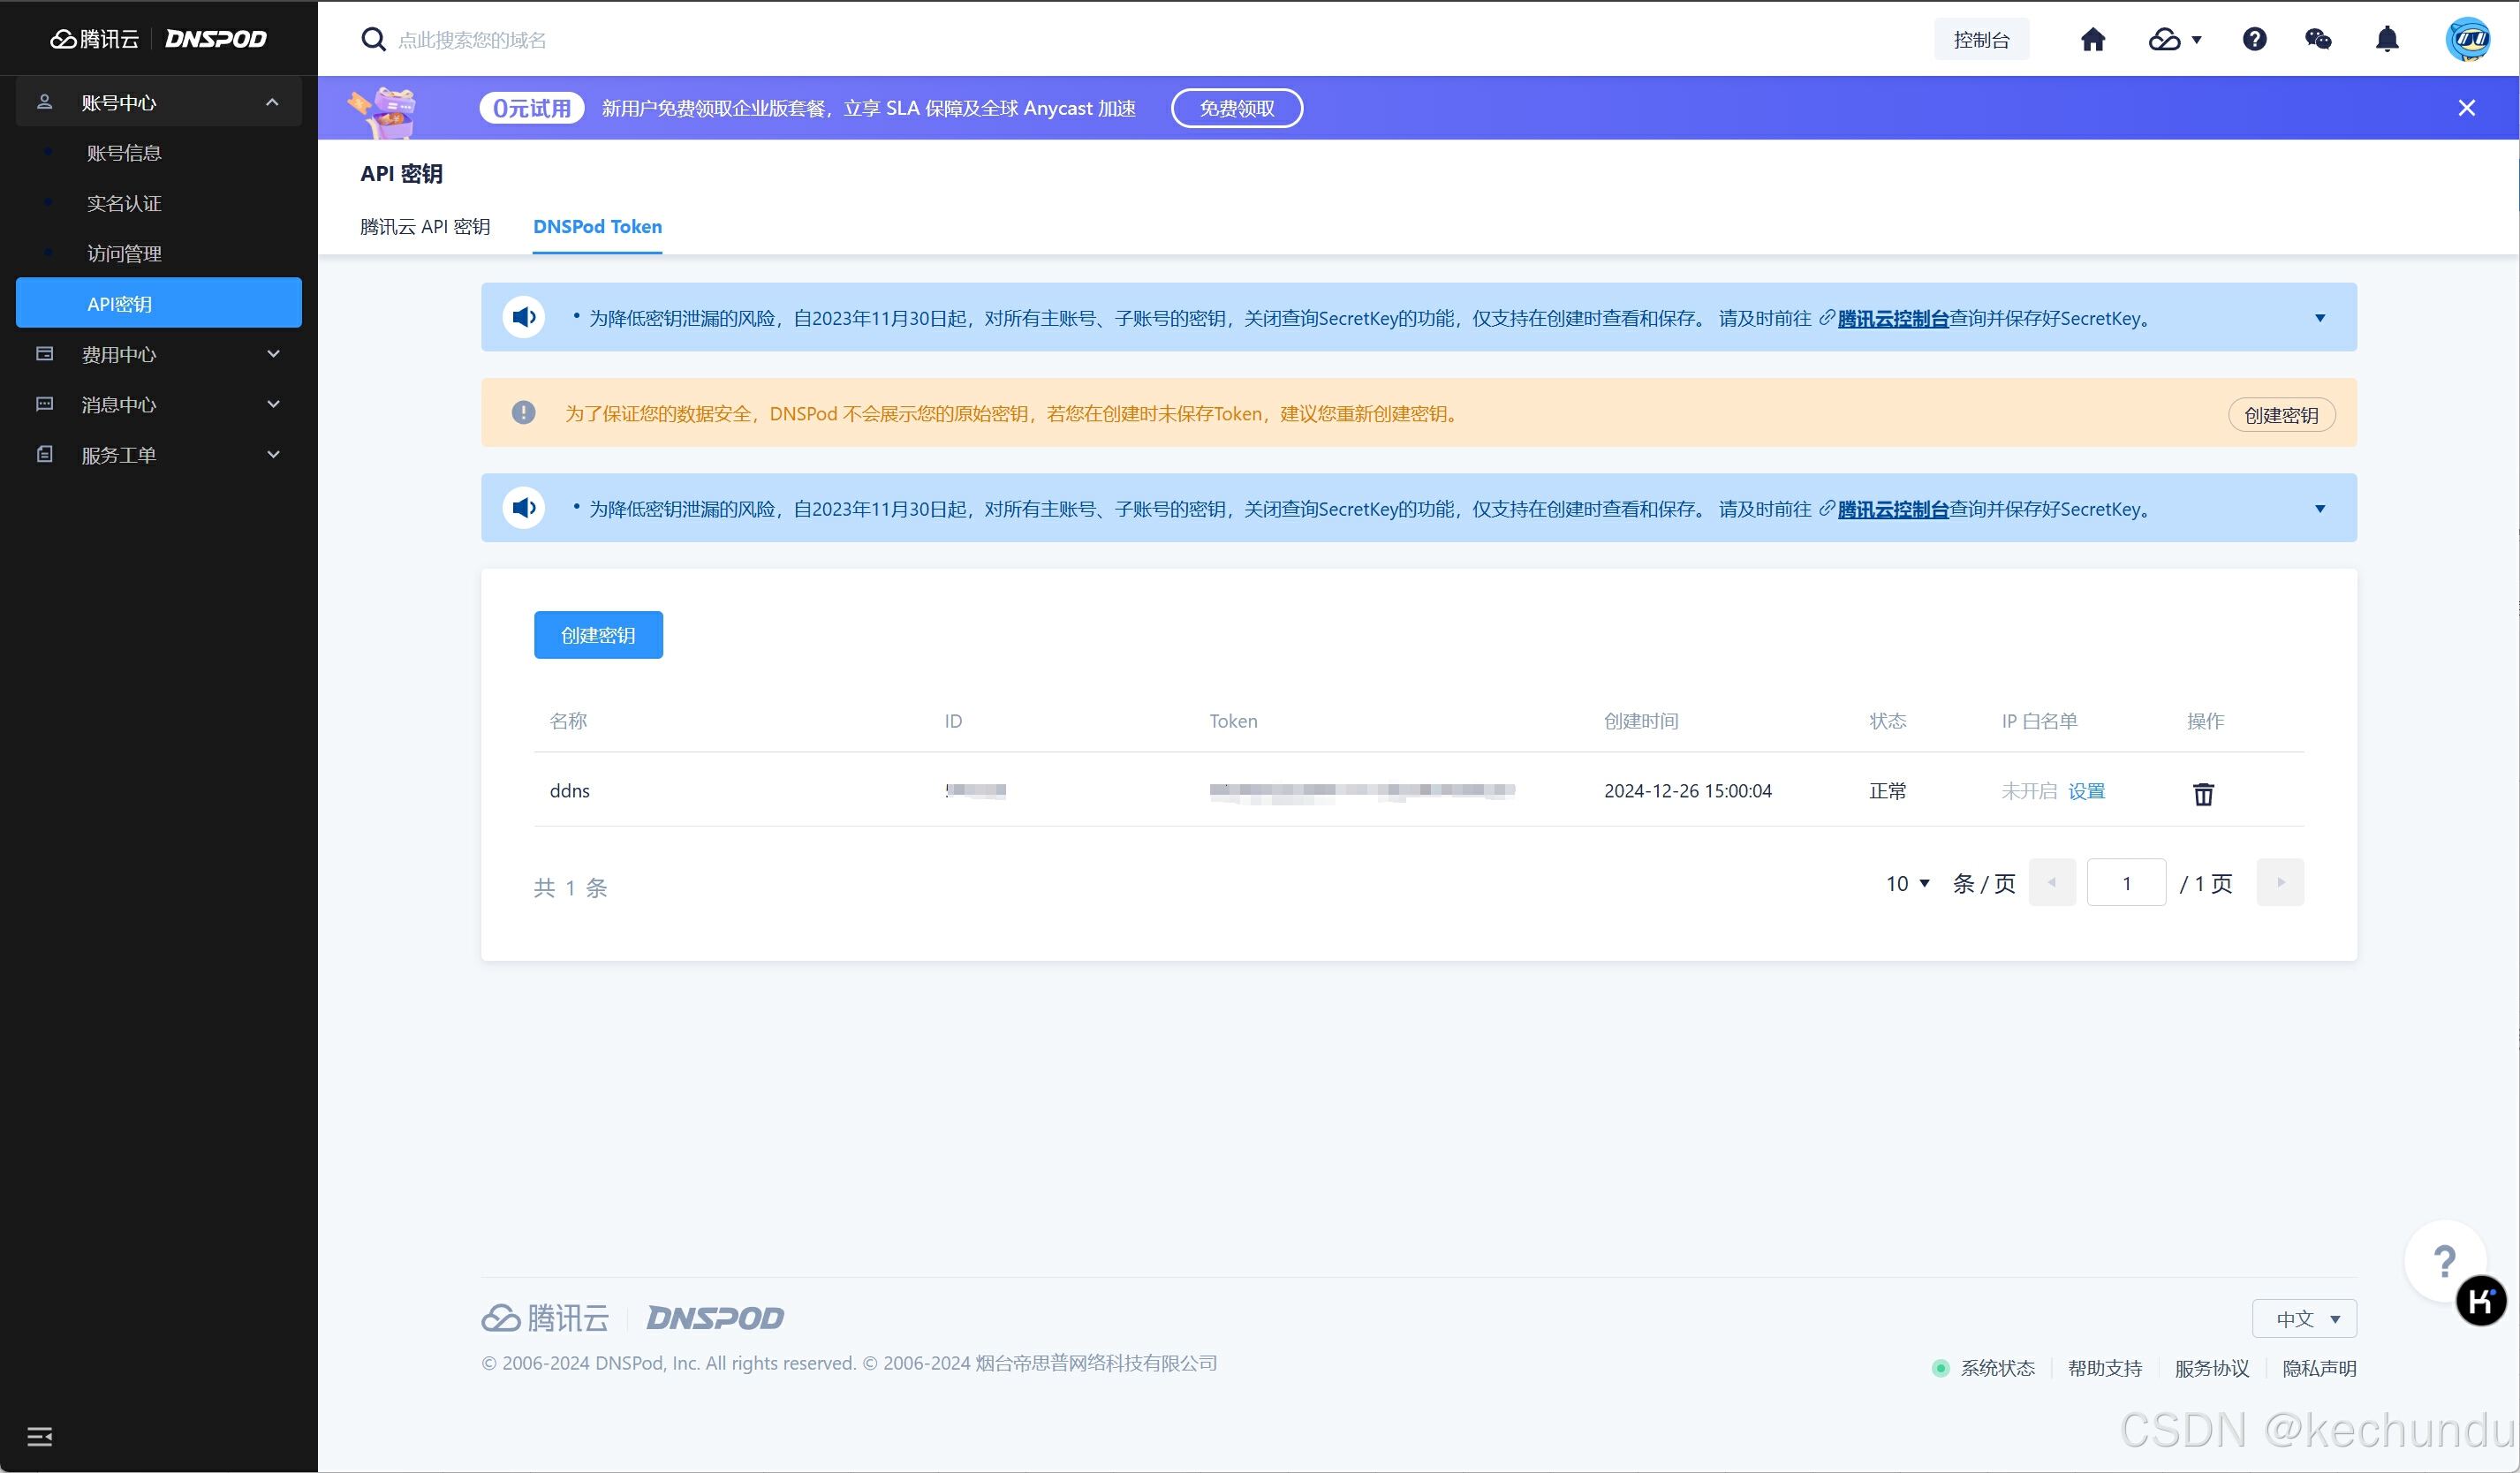Open the notification bell icon
Viewport: 2520px width, 1473px height.
tap(2387, 40)
